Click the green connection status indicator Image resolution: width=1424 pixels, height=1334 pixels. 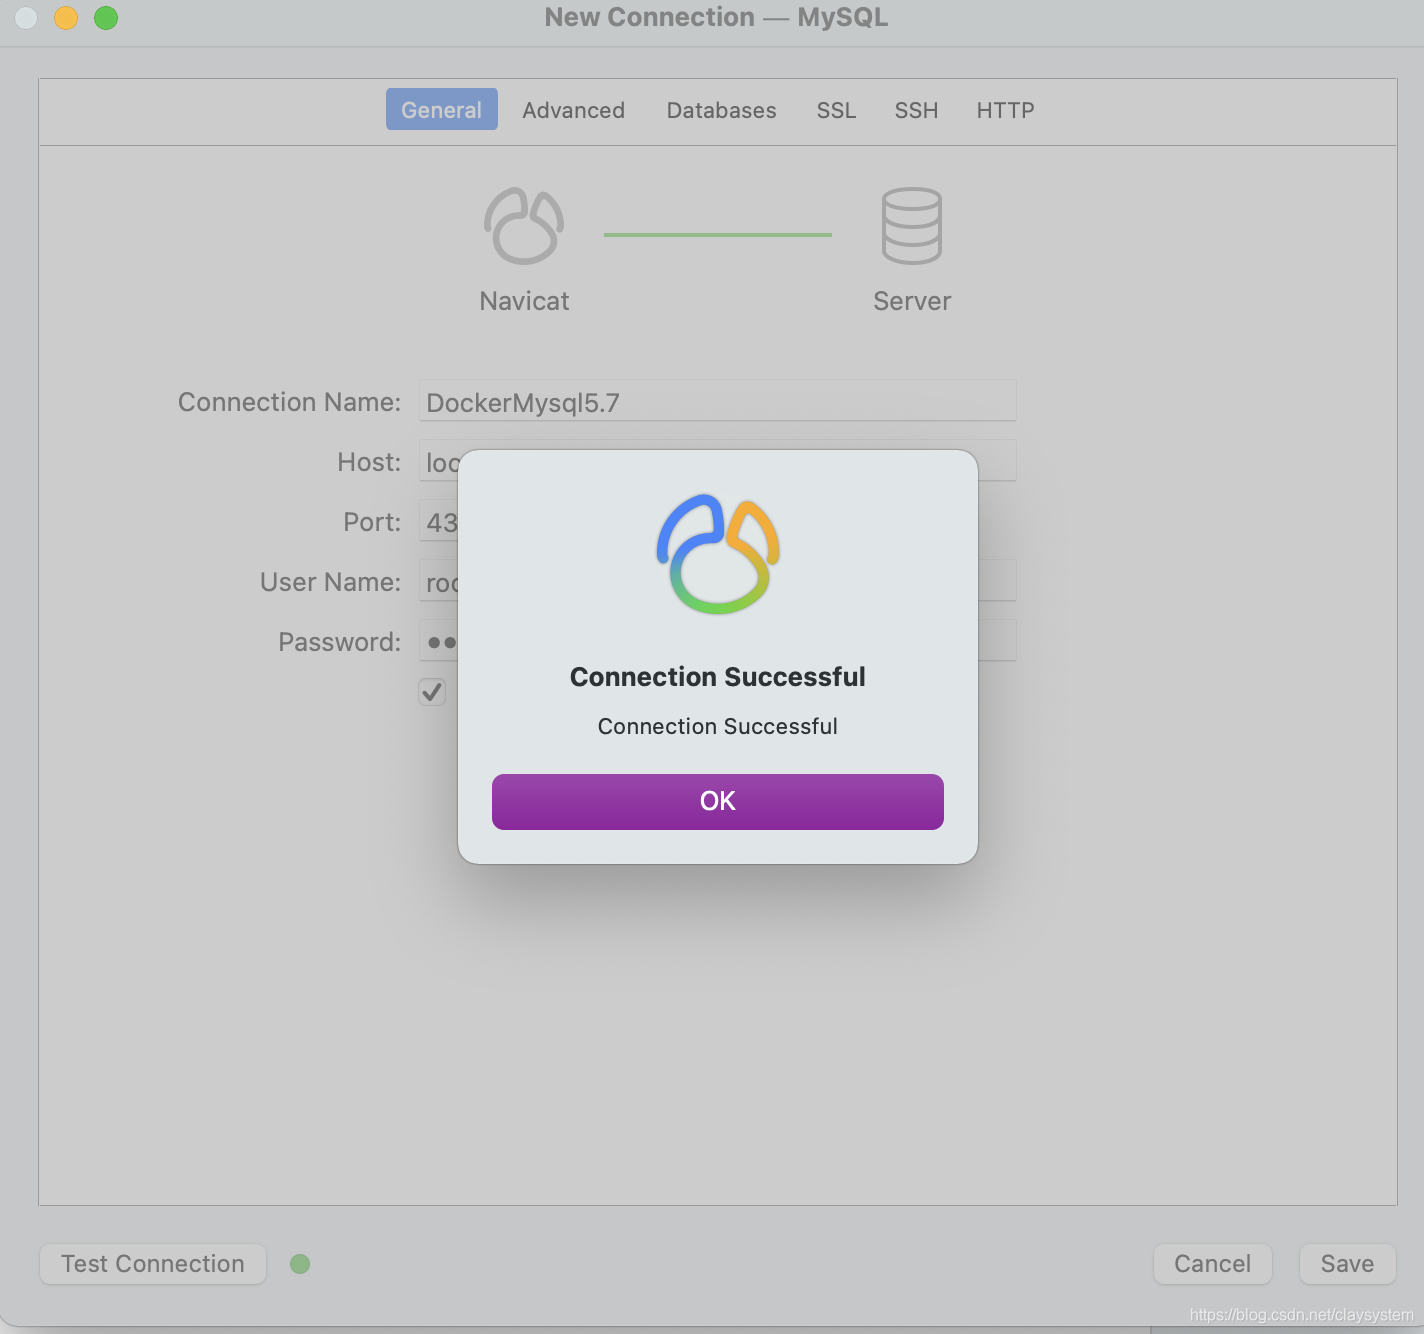coord(300,1264)
